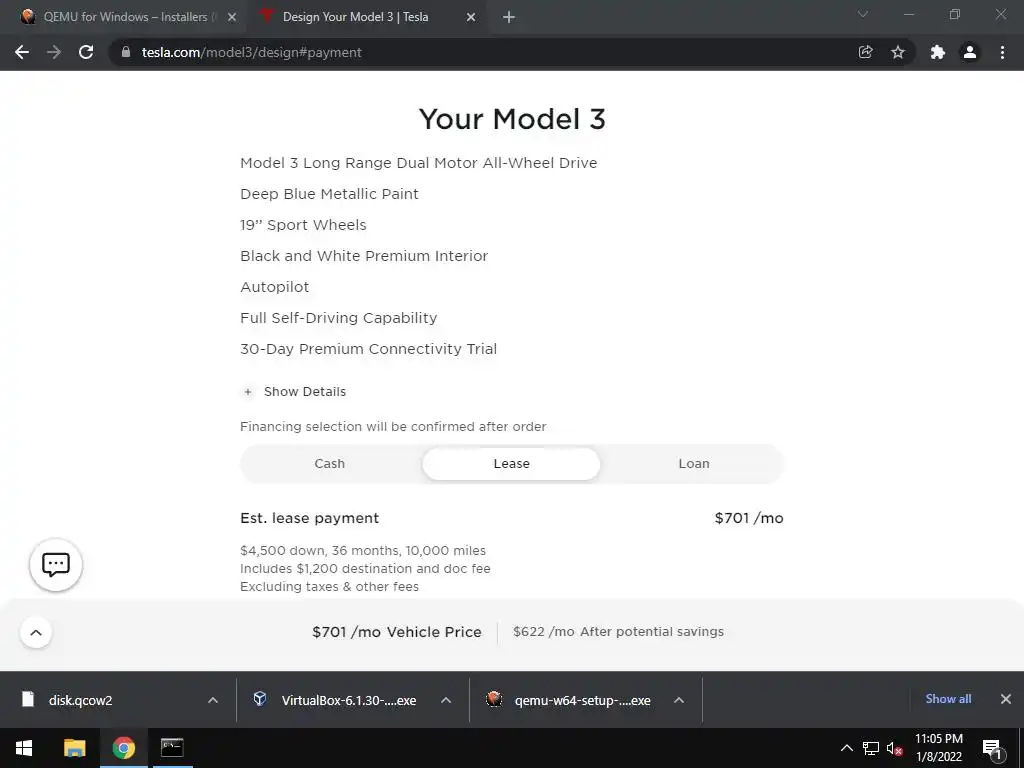Viewport: 1024px width, 768px height.
Task: Click Black and White Premium Interior text
Action: click(364, 256)
